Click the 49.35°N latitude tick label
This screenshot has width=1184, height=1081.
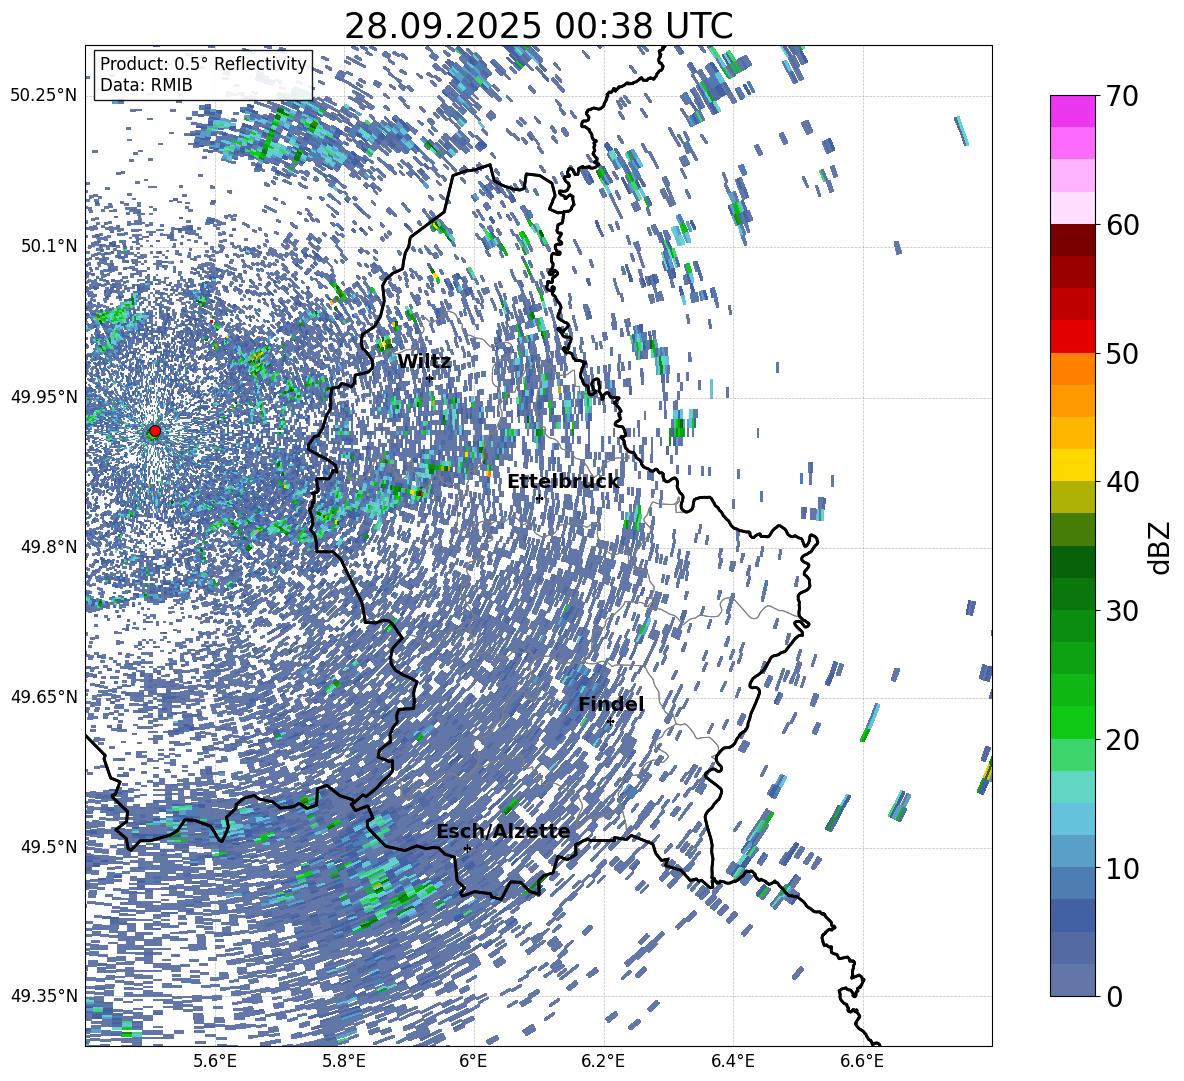(x=44, y=996)
